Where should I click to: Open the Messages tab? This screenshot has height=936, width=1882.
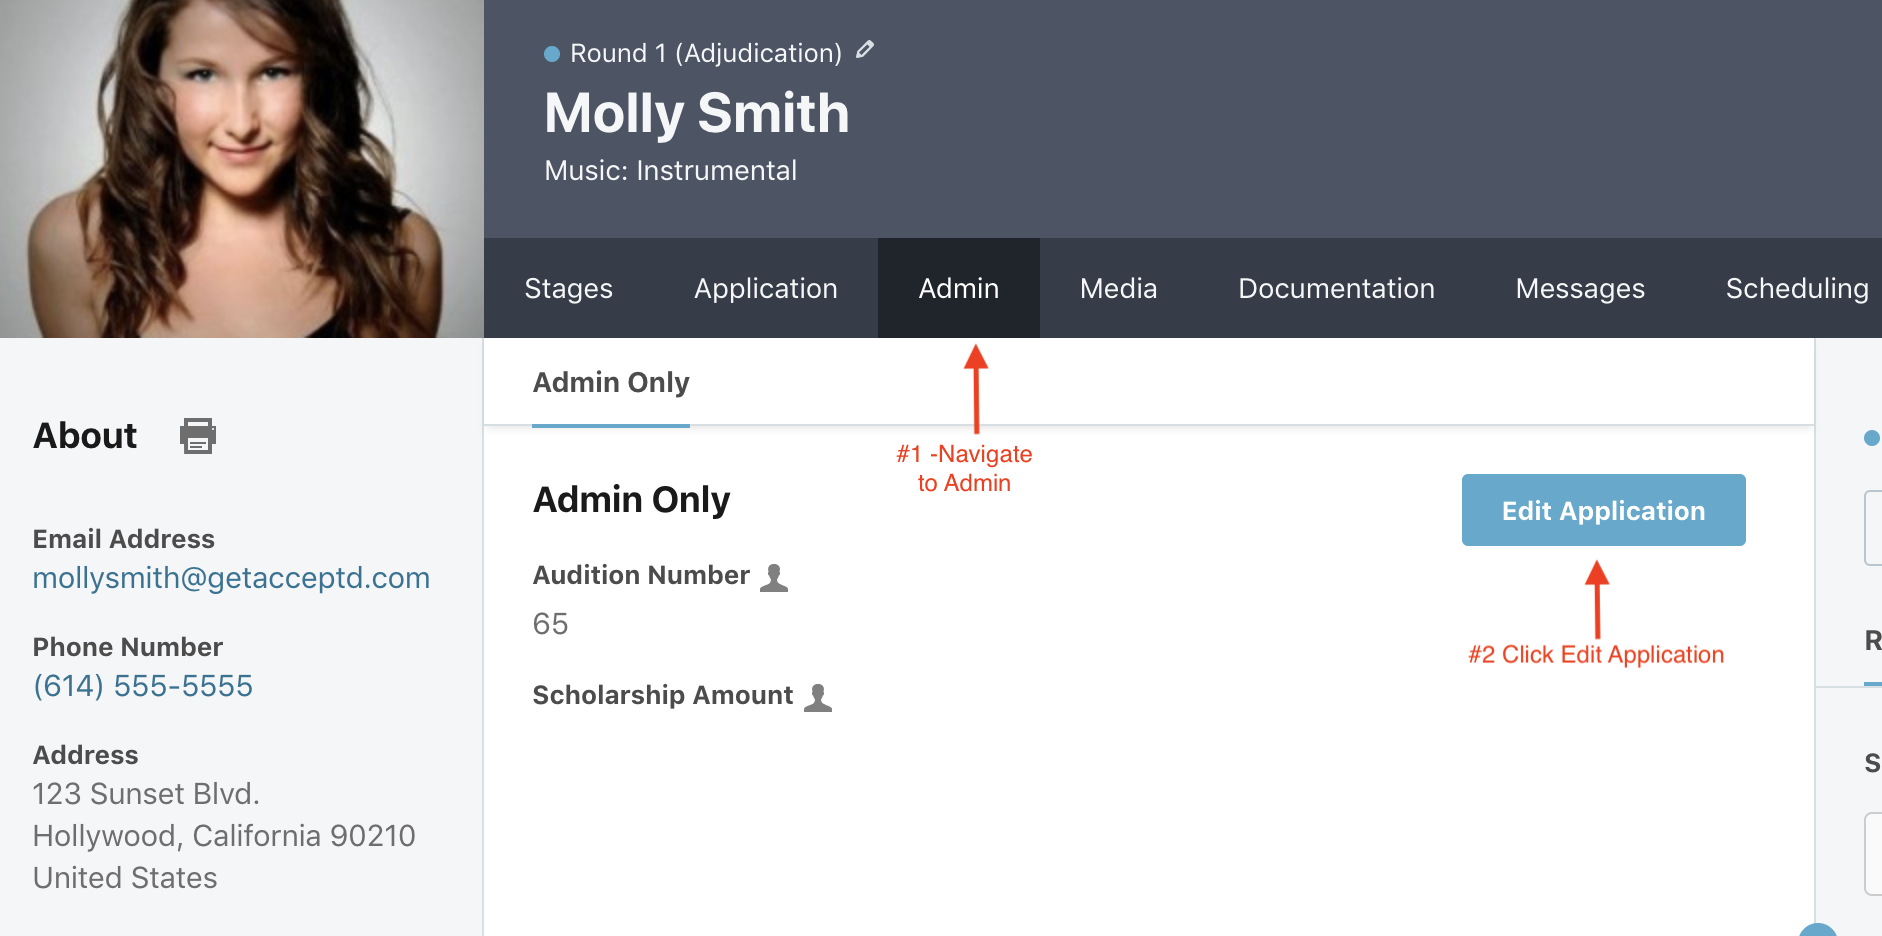tap(1580, 288)
